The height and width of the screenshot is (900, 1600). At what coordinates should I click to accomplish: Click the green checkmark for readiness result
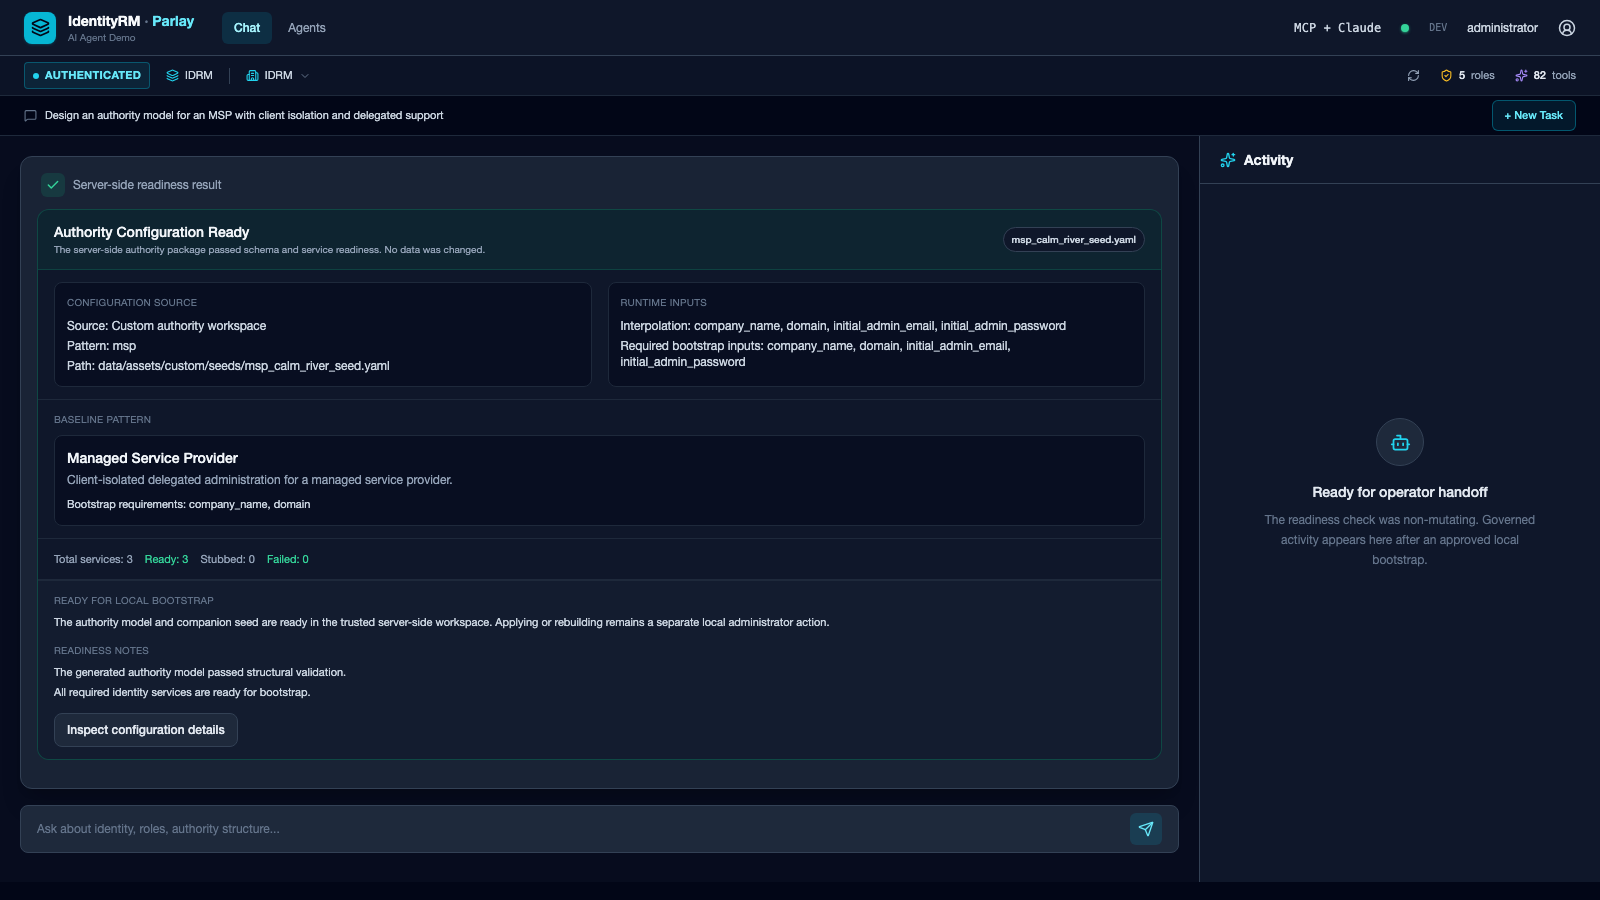pos(53,185)
